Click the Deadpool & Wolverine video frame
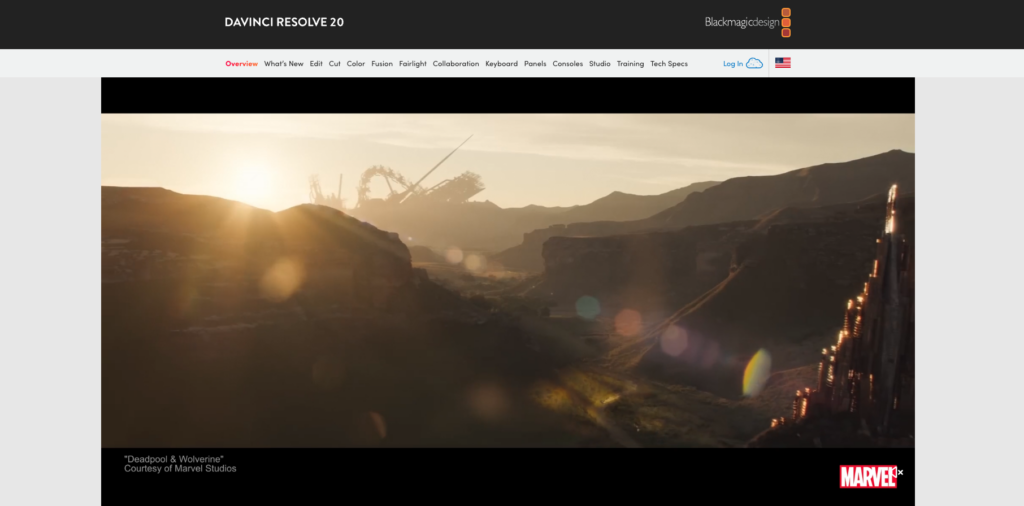Screen dimensions: 1024x506 click(x=507, y=281)
